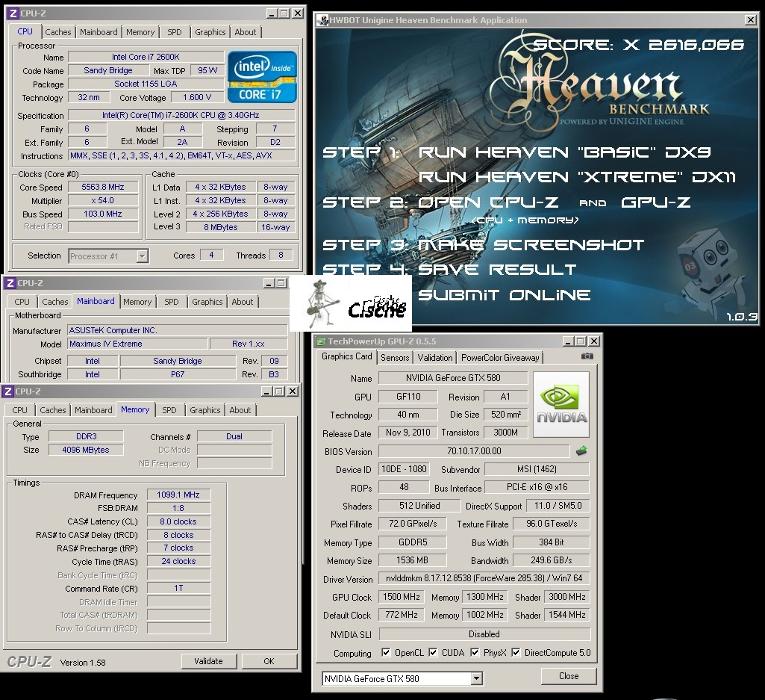
Task: Click the Intel Core i7 logo in CPU-Z
Action: [x=262, y=76]
